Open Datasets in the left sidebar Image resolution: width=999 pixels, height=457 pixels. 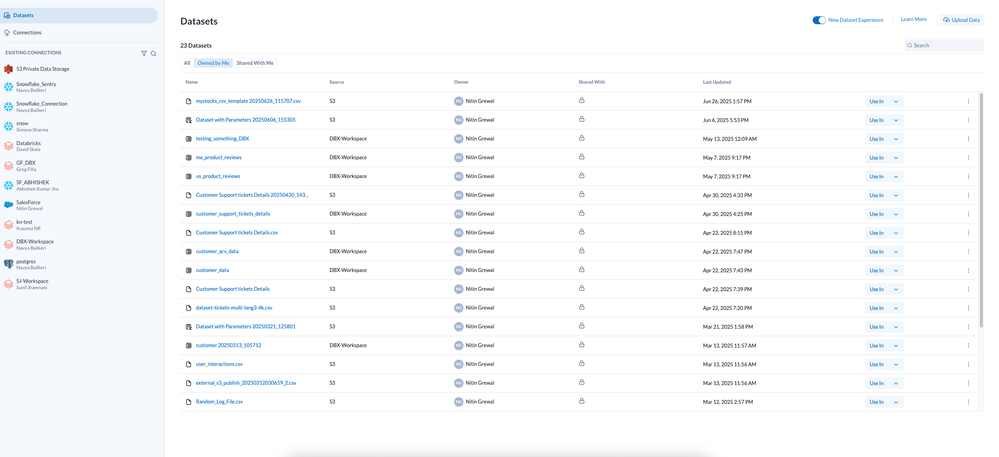(79, 15)
